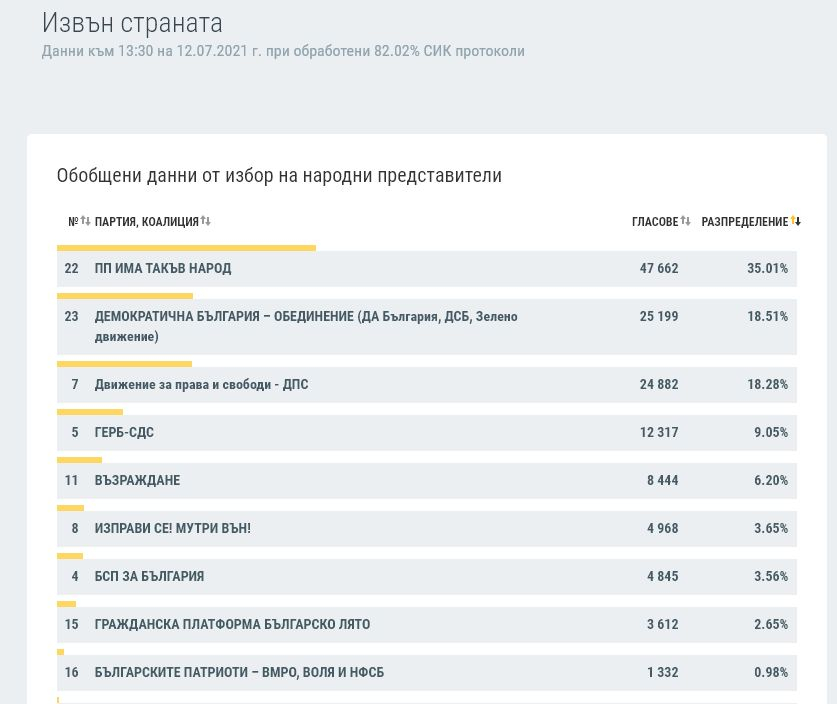Click yellow bar above ПП ИМА ТАКЪВ НАРОД

[x=186, y=248]
